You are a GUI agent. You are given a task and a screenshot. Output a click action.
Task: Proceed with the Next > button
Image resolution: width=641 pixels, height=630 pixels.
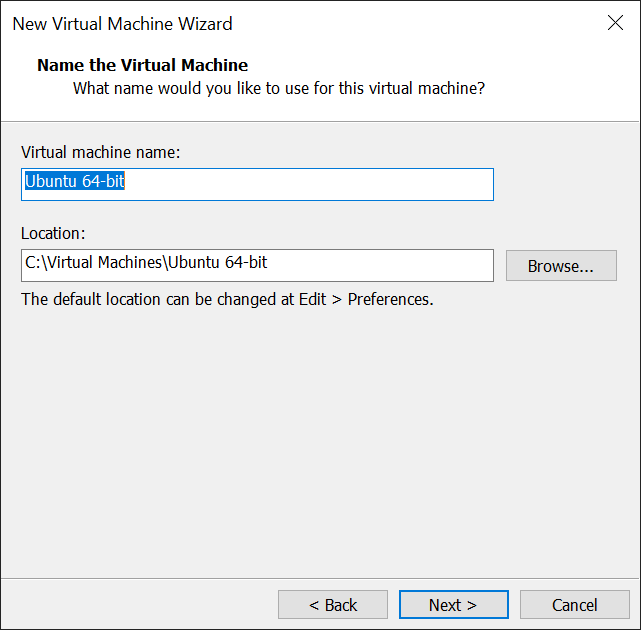pos(453,604)
